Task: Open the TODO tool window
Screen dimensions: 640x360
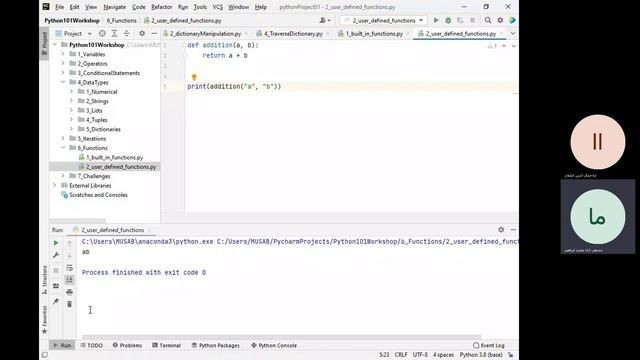Action: [91, 345]
